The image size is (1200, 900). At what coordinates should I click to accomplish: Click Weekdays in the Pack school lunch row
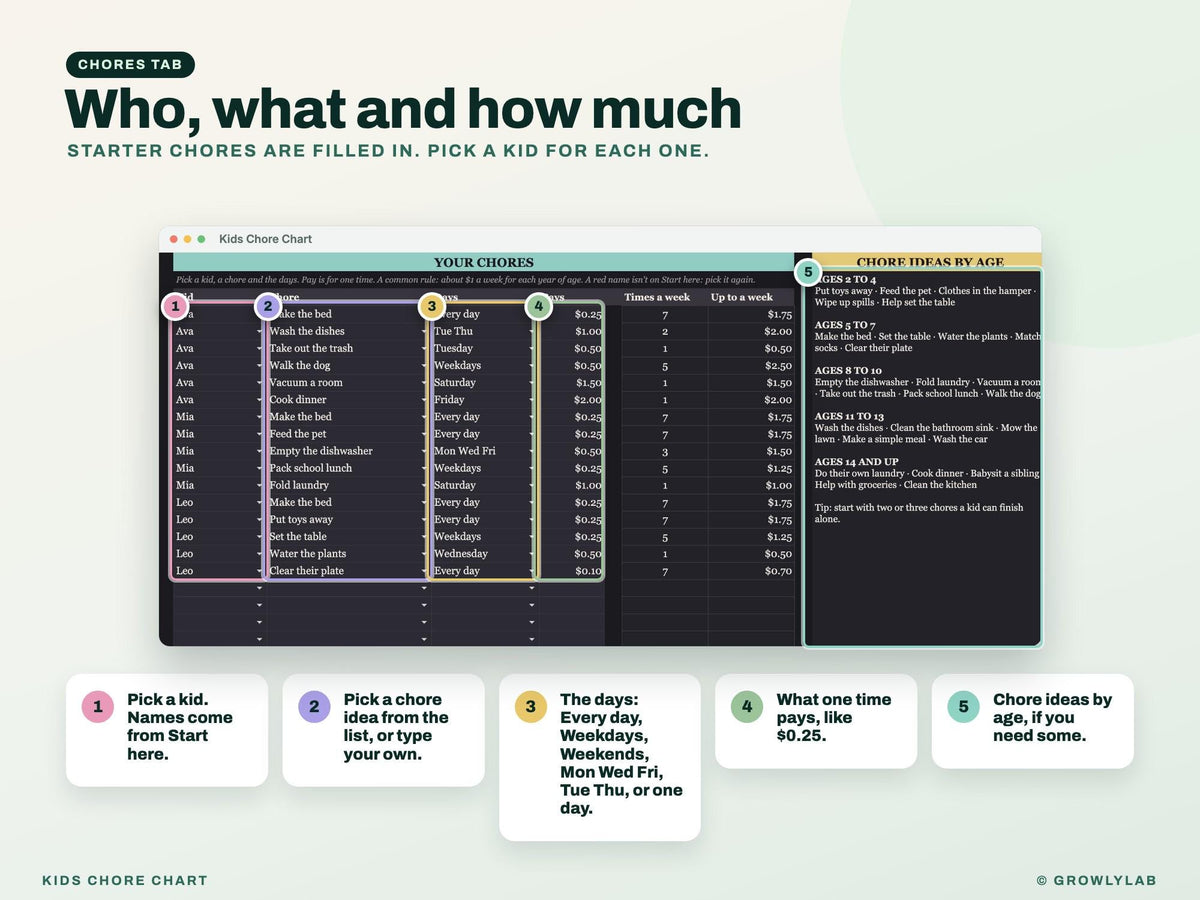pyautogui.click(x=457, y=468)
